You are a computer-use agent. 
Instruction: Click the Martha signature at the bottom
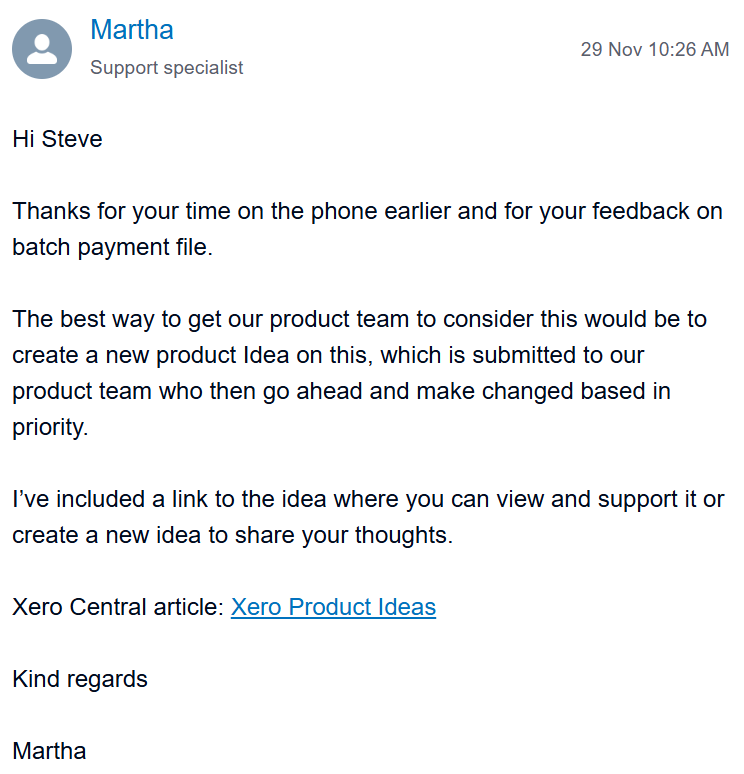pos(49,751)
